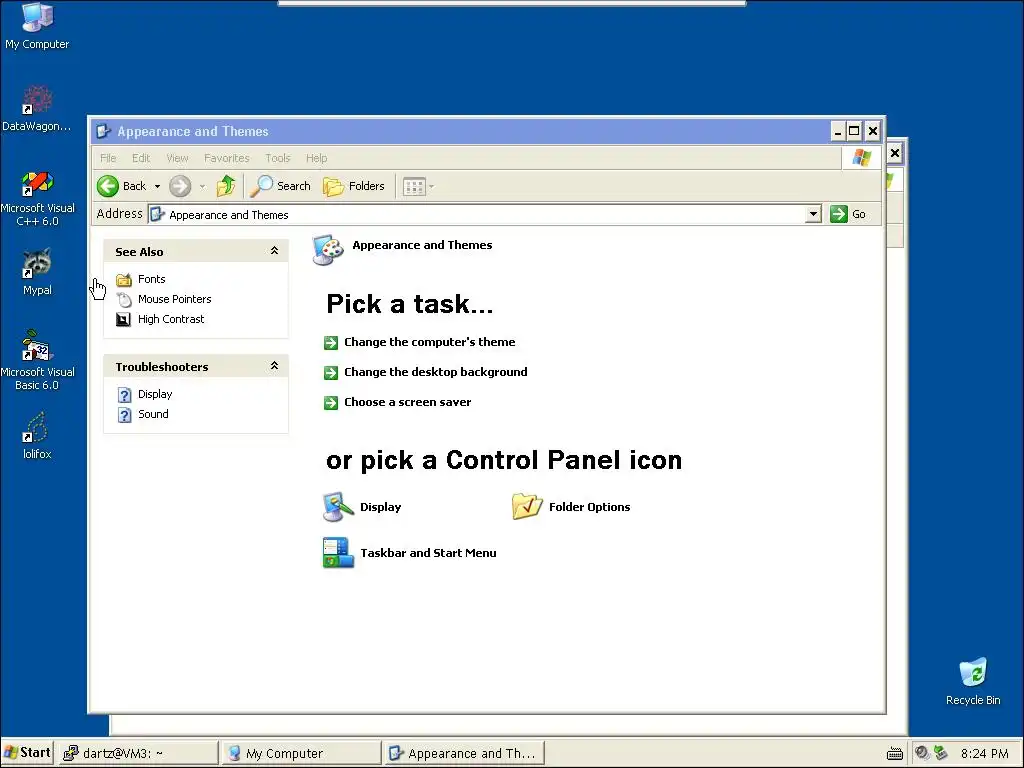Click the Mouse Pointers icon
This screenshot has height=768, width=1024.
[x=123, y=299]
